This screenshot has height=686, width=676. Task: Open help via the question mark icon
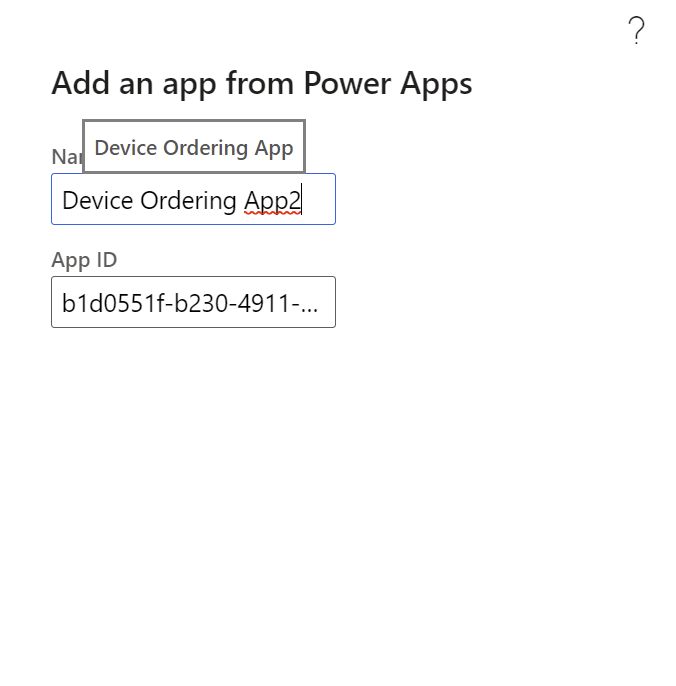[x=636, y=30]
